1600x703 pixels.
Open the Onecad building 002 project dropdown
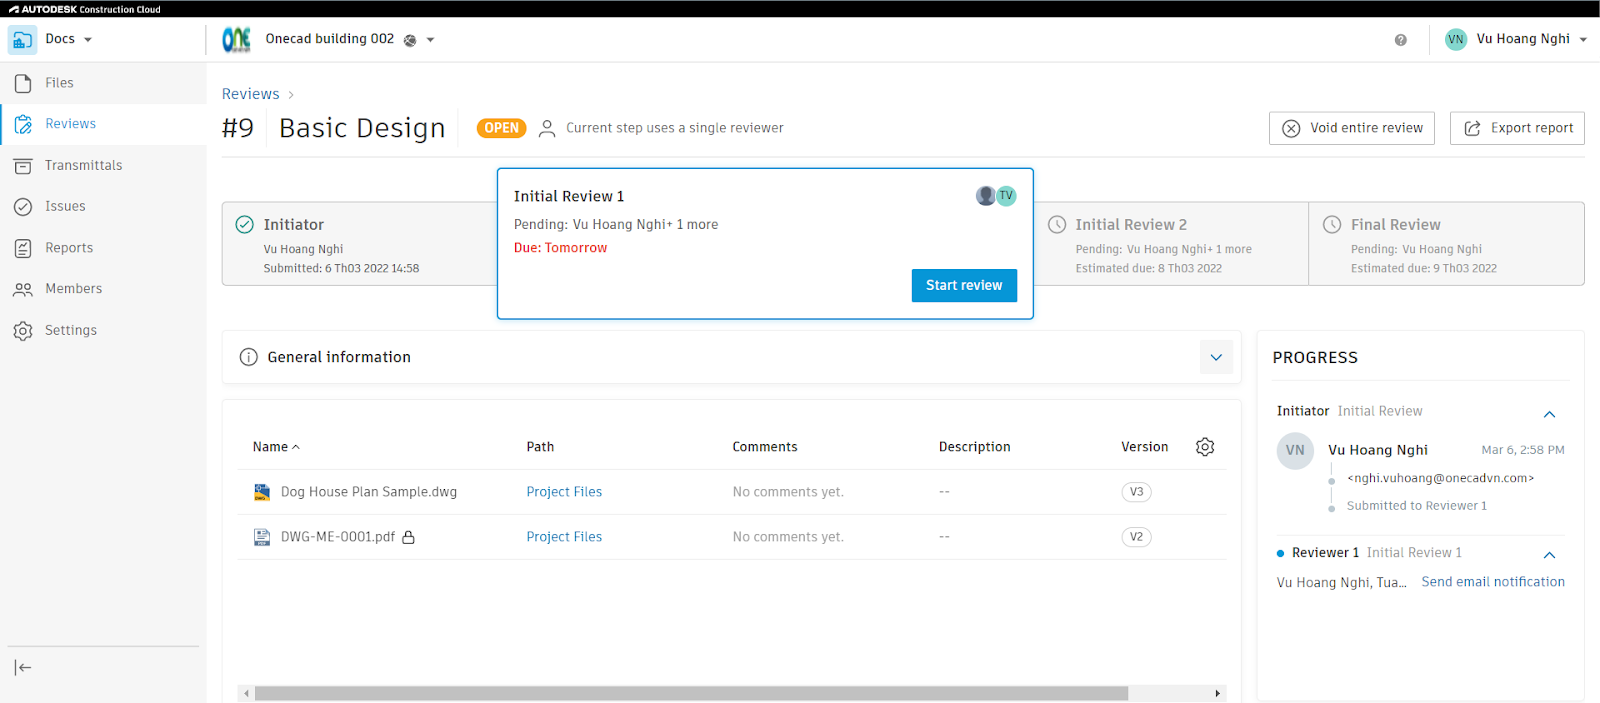(x=431, y=40)
